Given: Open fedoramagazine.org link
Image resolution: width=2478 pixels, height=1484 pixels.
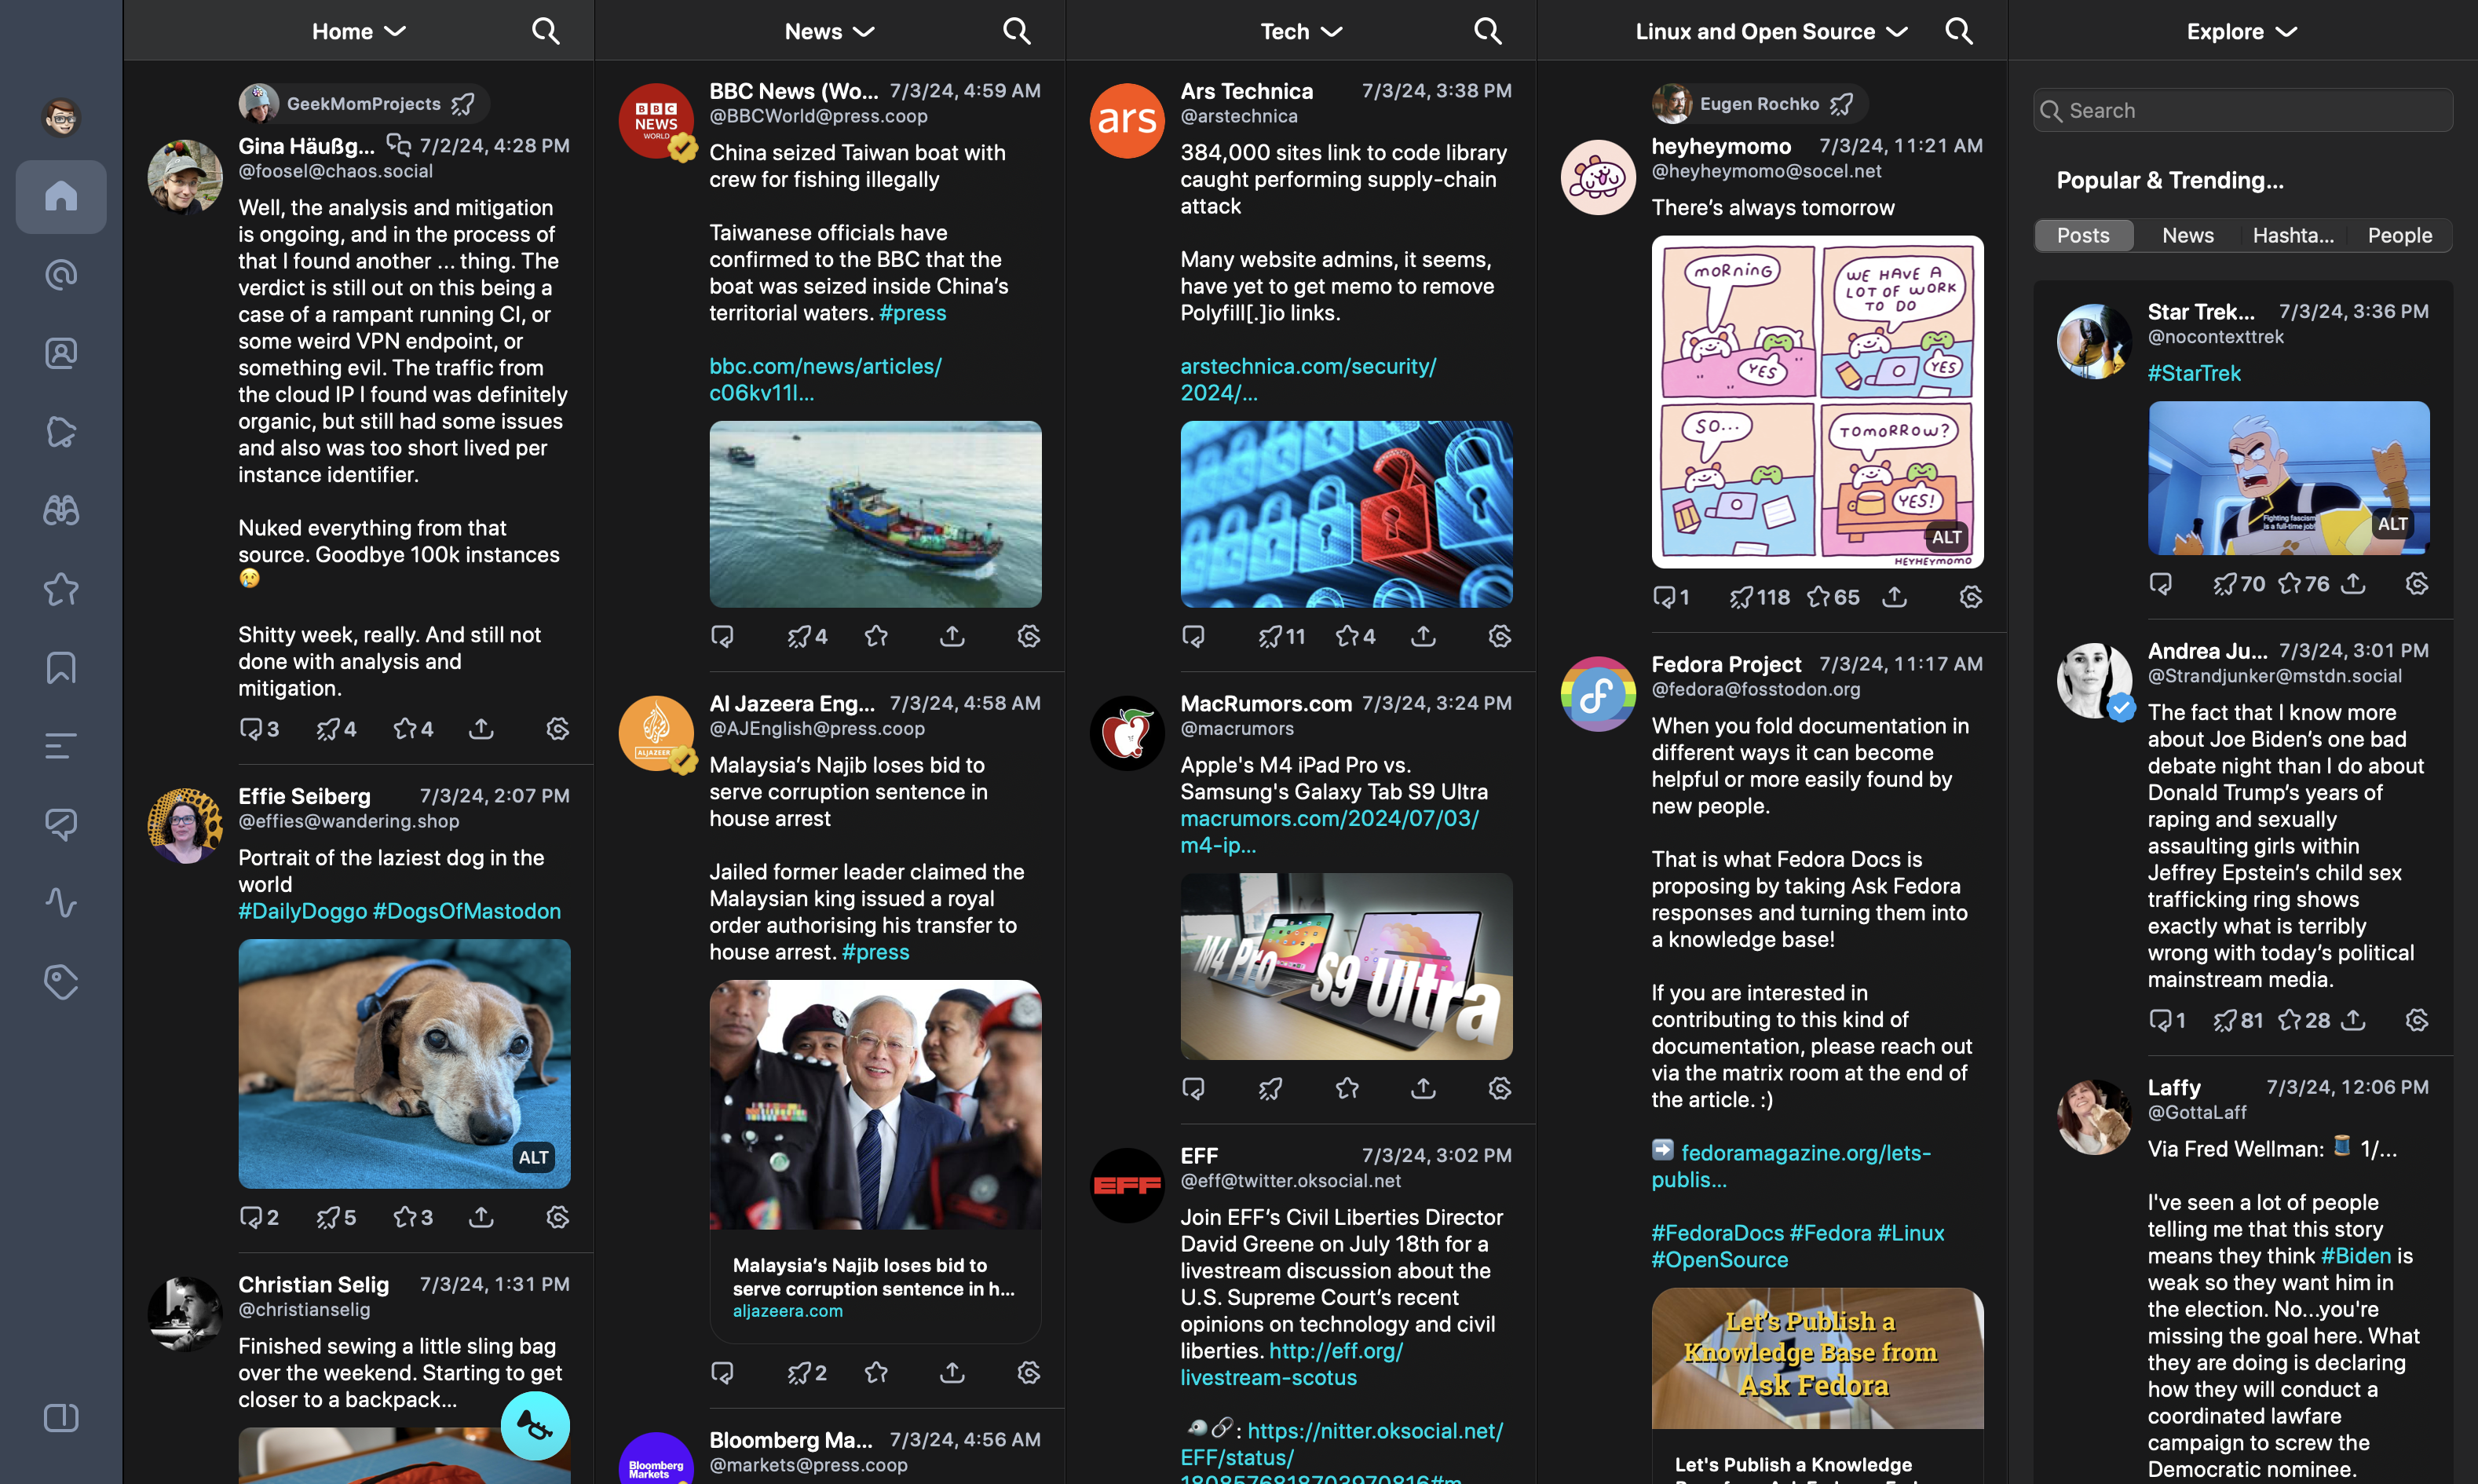Looking at the screenshot, I should pyautogui.click(x=1792, y=1166).
